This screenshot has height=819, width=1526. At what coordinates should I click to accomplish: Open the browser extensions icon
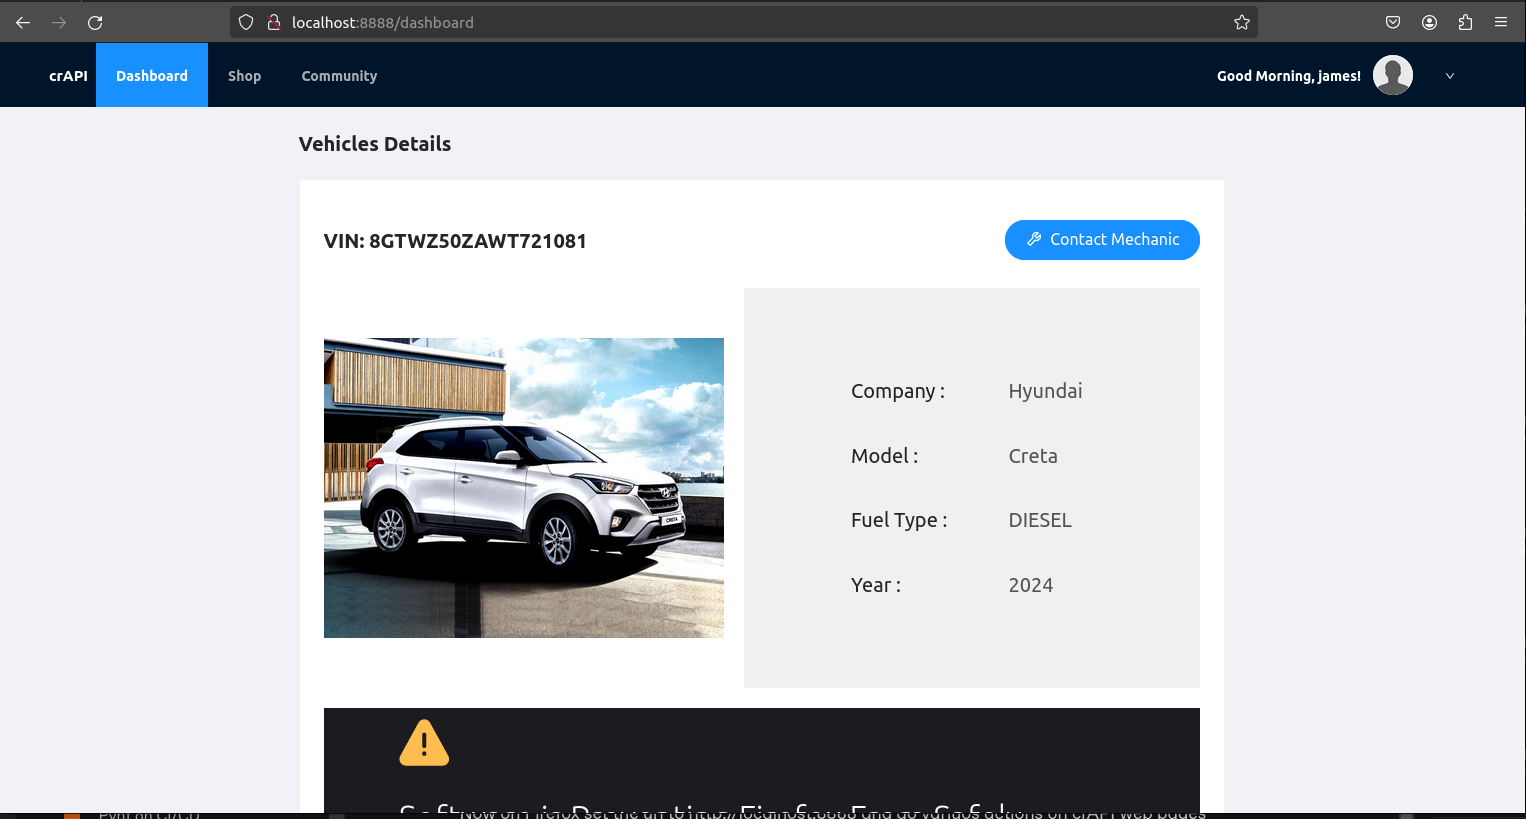coord(1465,22)
